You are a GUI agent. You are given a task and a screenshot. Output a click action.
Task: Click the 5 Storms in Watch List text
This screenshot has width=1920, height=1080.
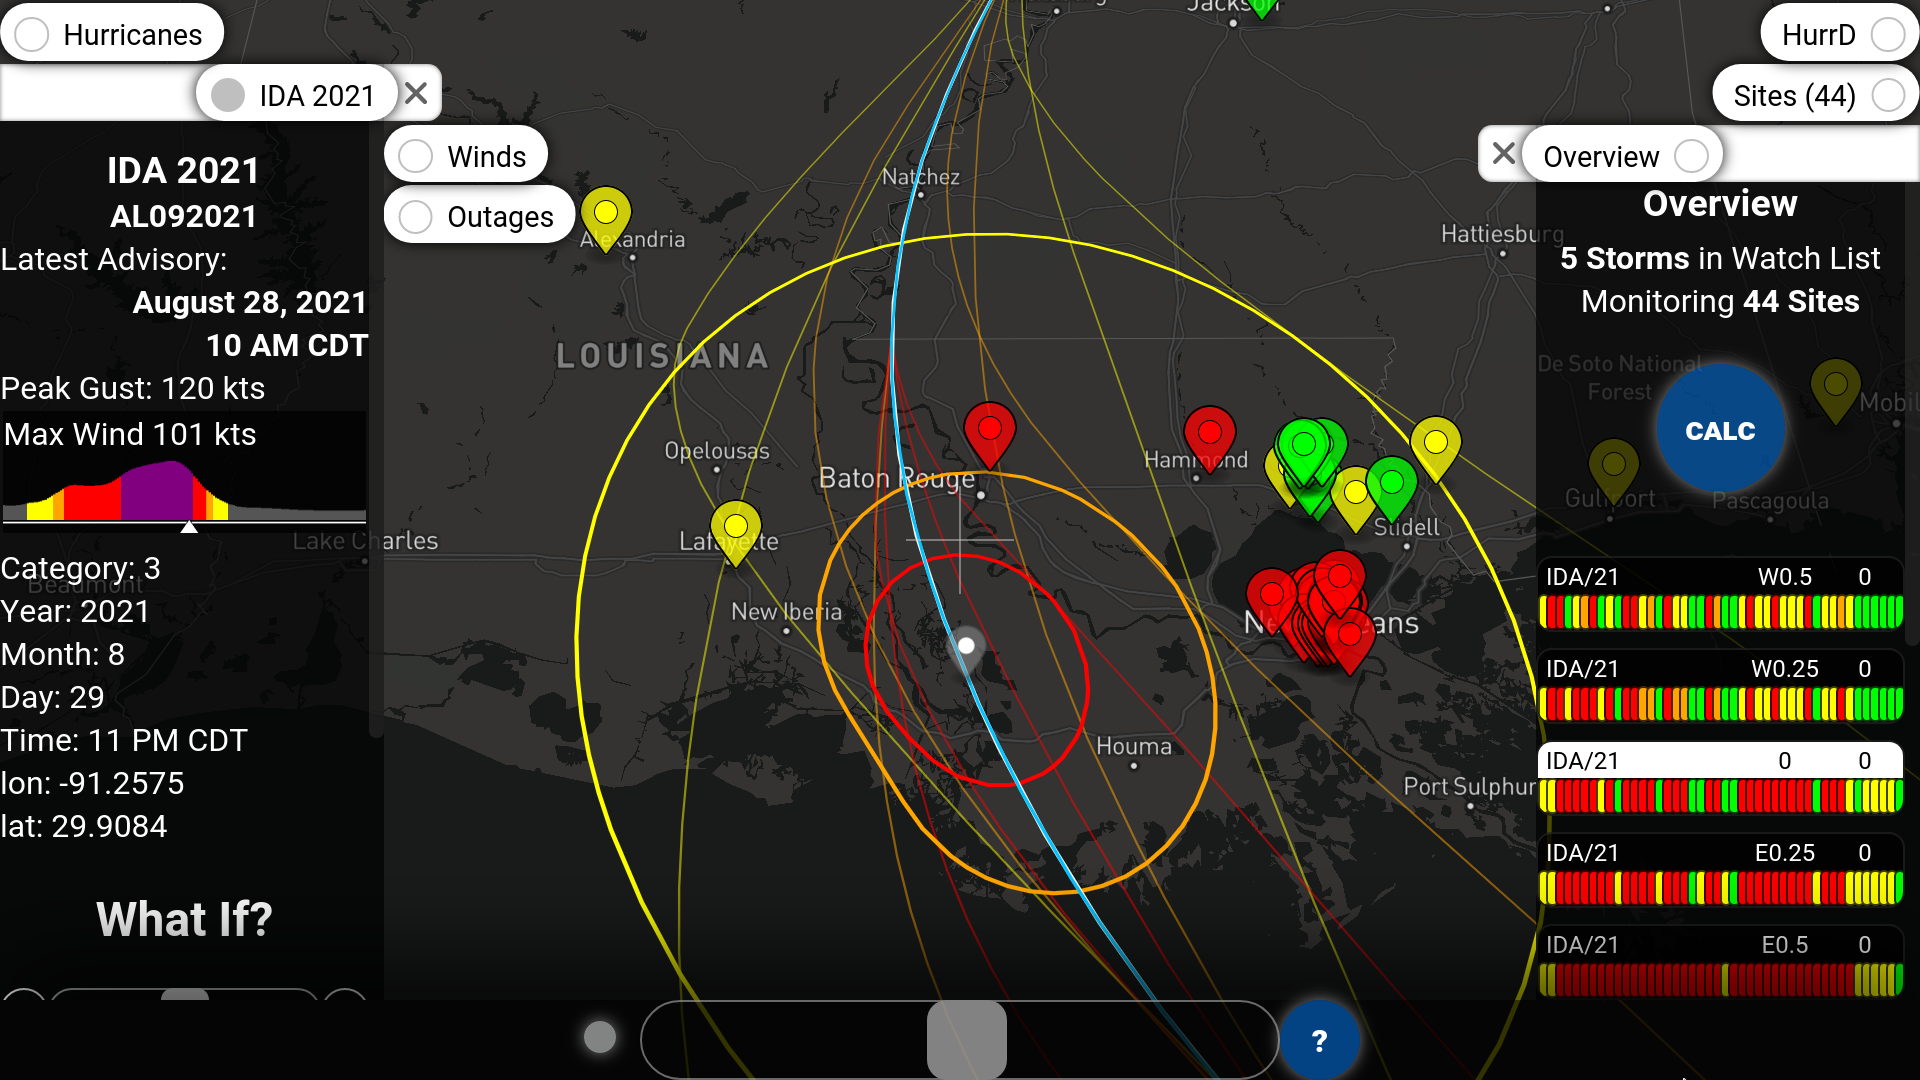coord(1720,258)
